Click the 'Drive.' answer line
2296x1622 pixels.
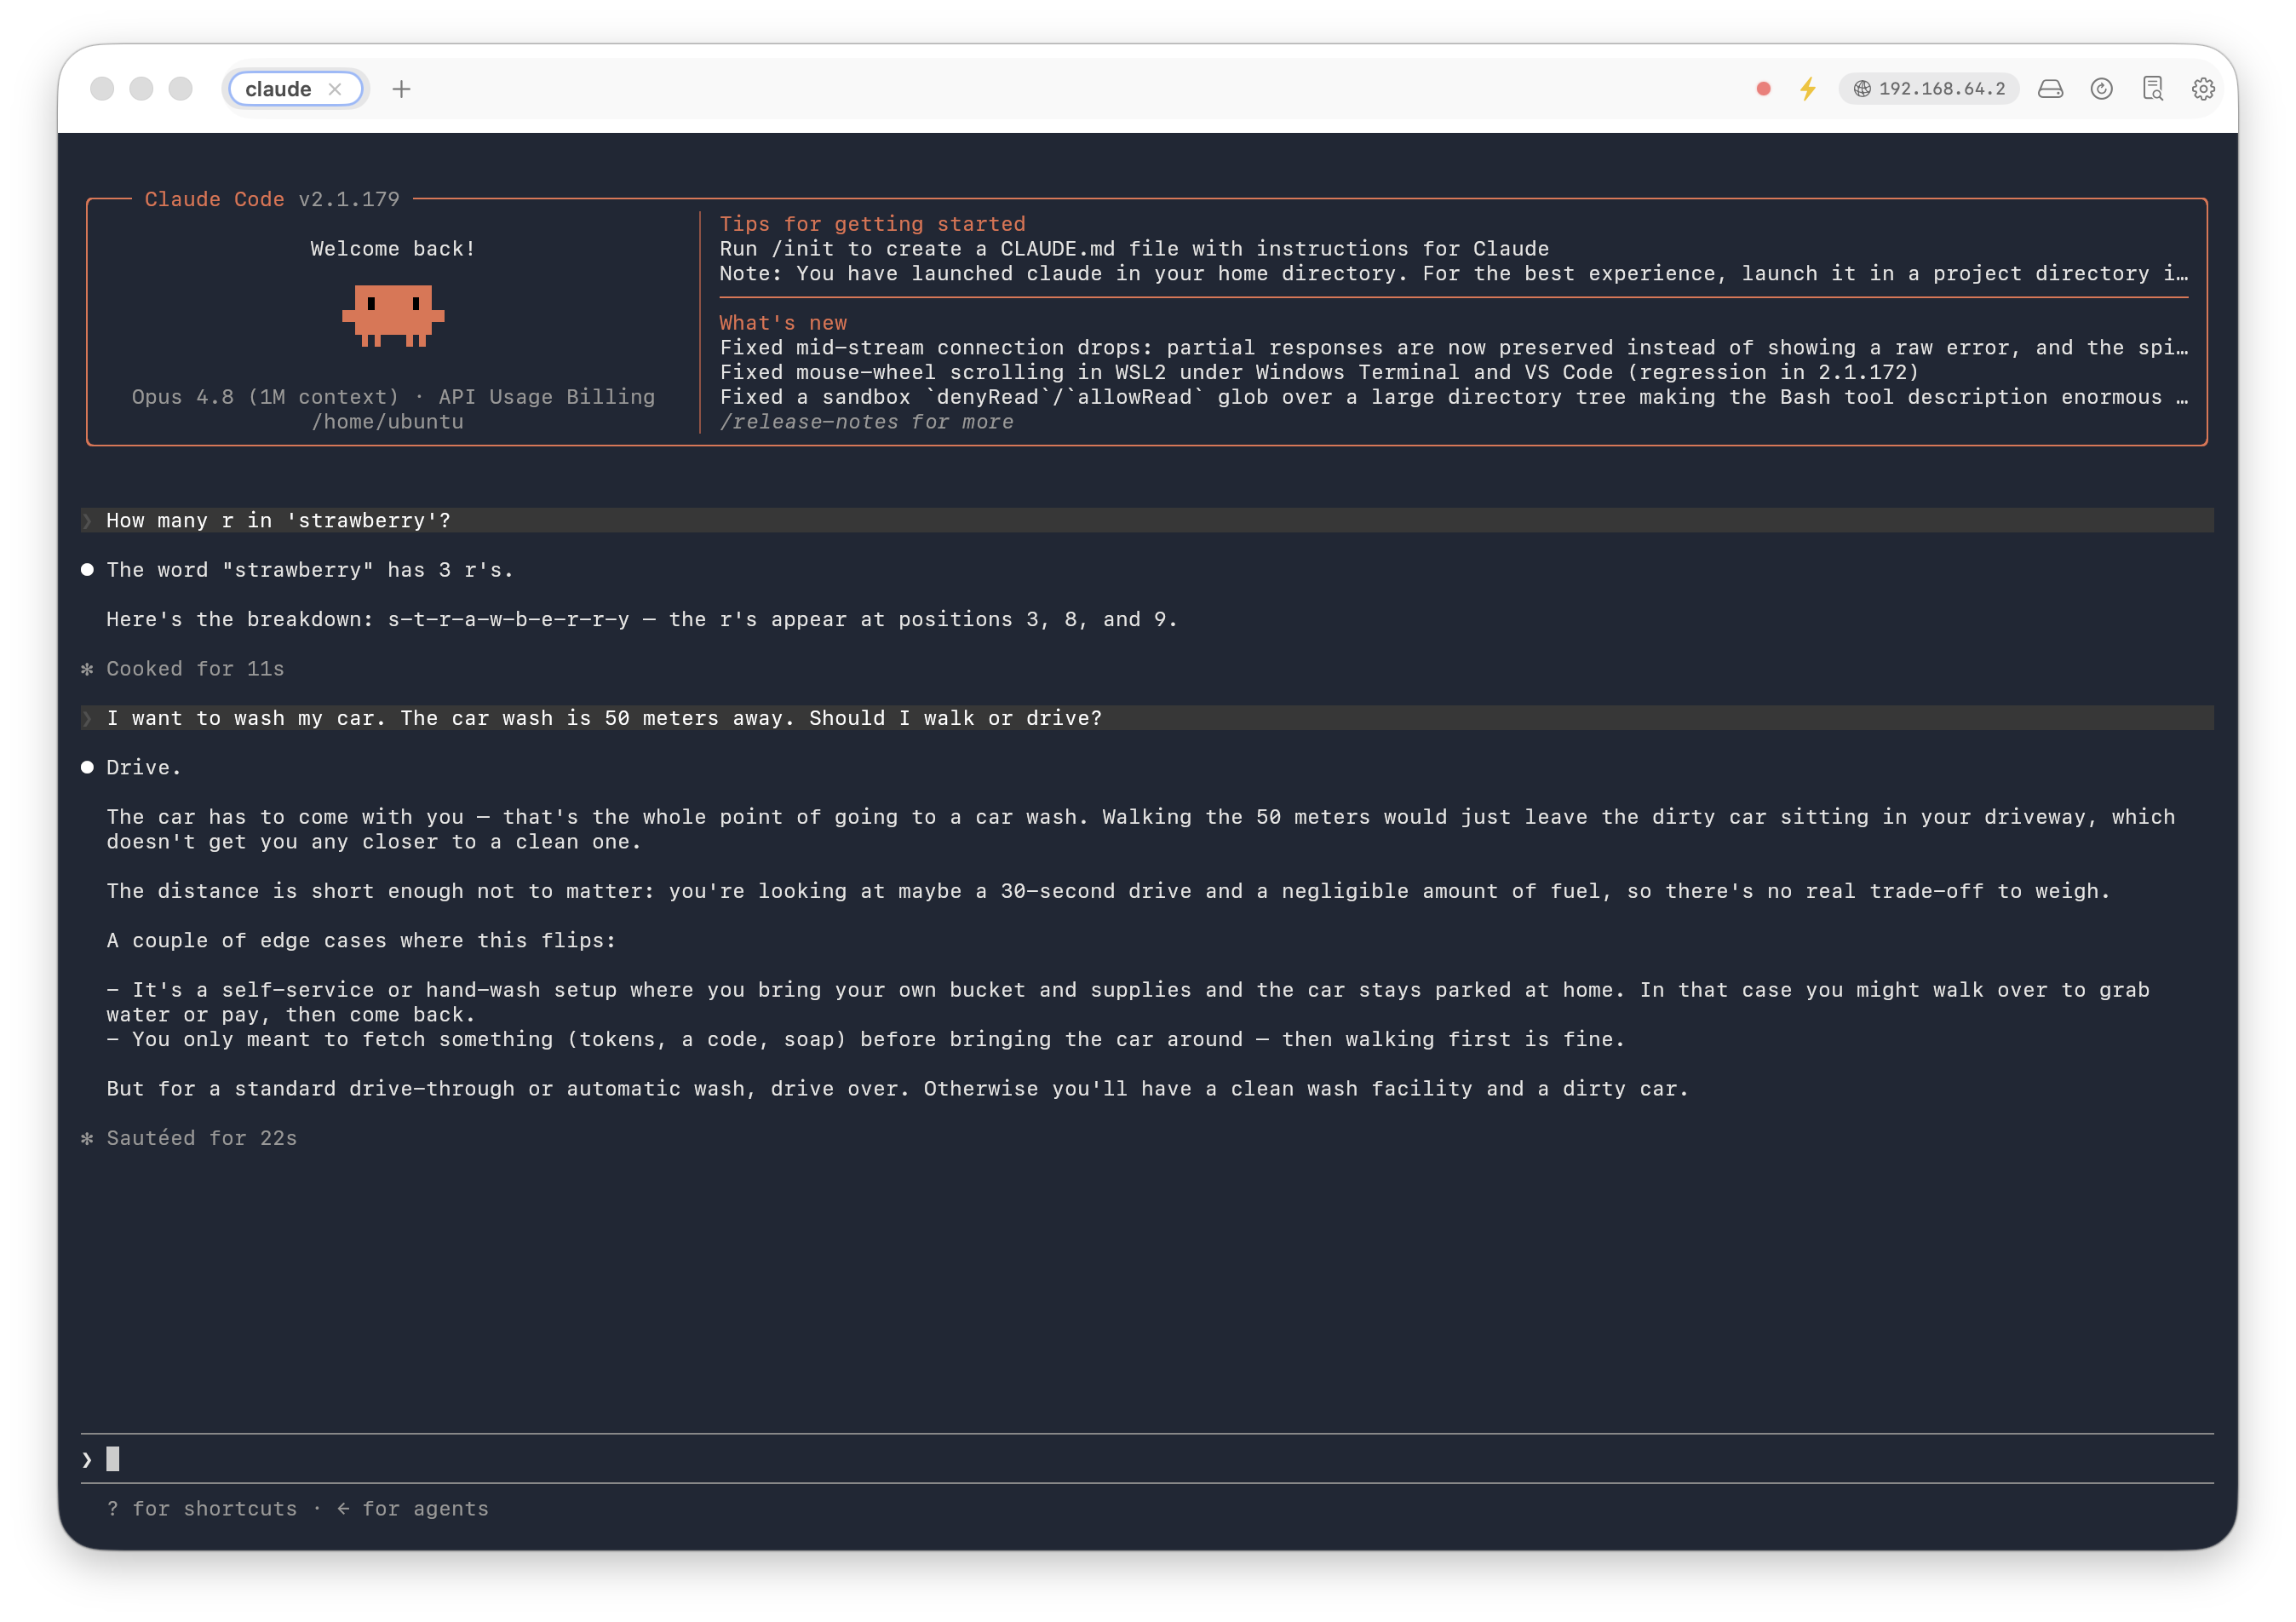(143, 768)
